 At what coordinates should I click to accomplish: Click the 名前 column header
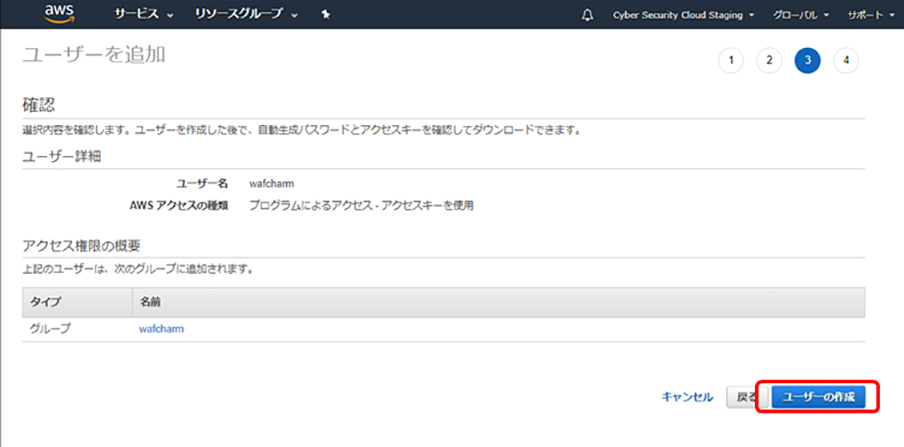[x=151, y=301]
